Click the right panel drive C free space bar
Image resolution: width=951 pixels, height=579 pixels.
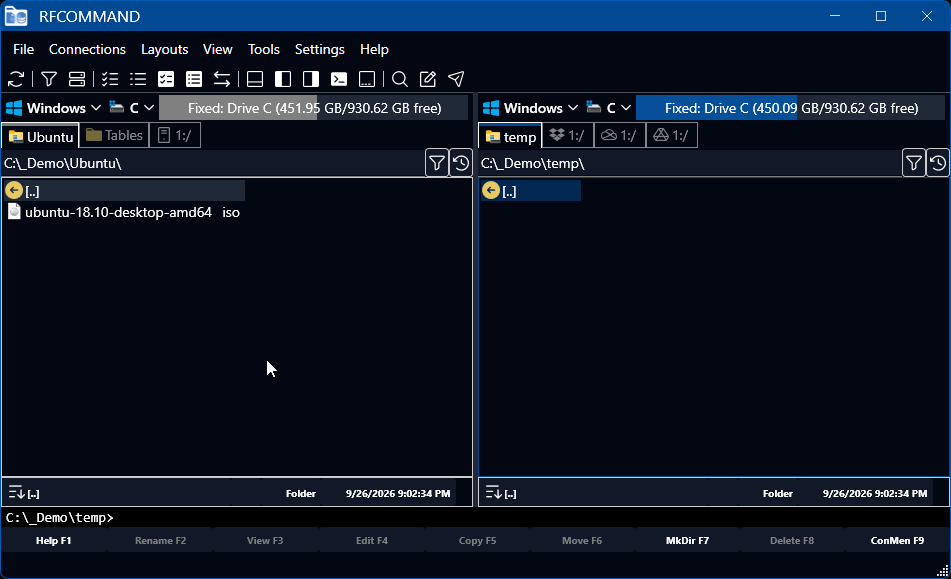(x=790, y=108)
